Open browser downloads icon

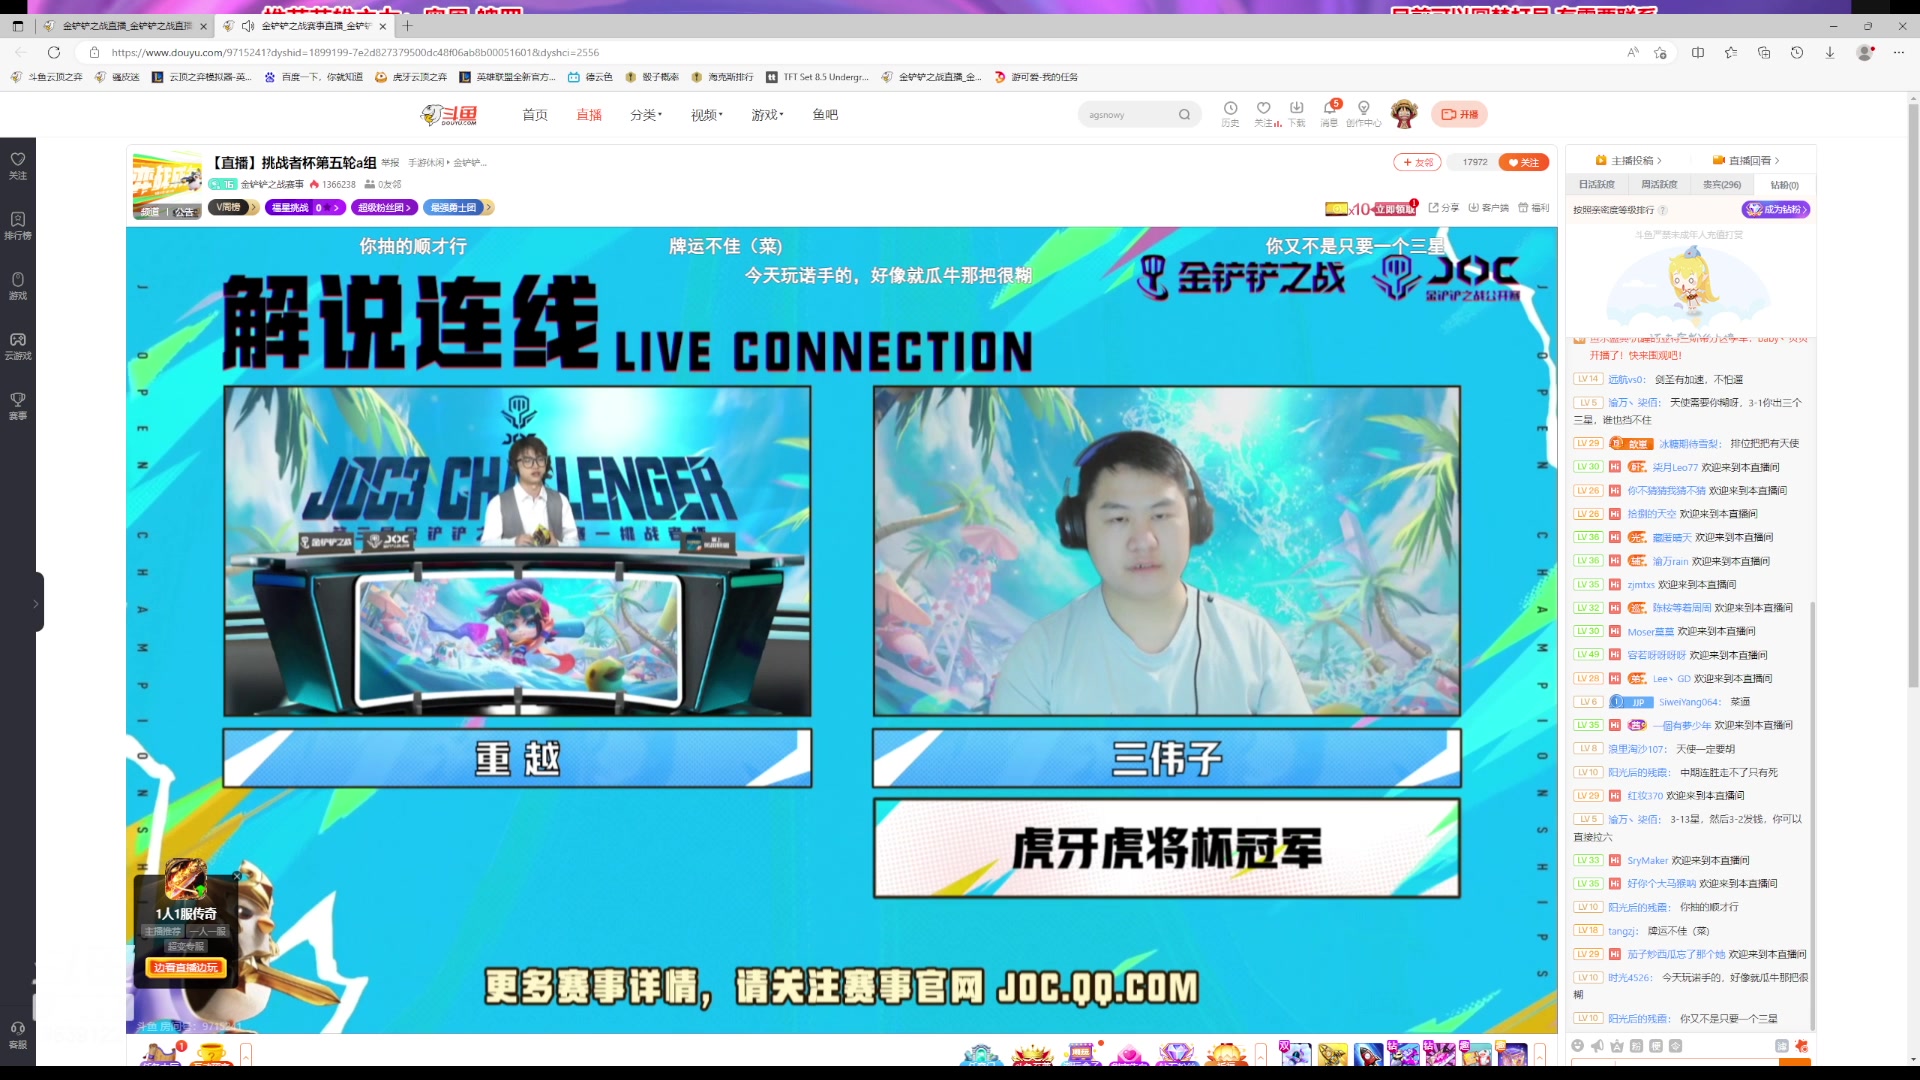[1830, 52]
